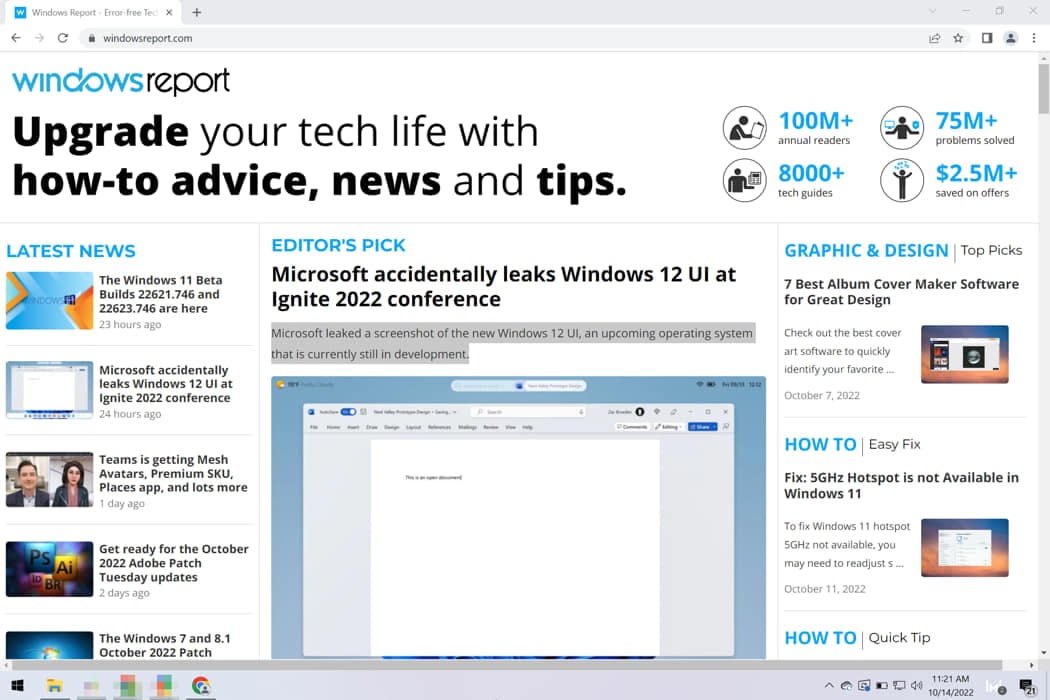Switch to Chrome in the taskbar

click(x=200, y=686)
